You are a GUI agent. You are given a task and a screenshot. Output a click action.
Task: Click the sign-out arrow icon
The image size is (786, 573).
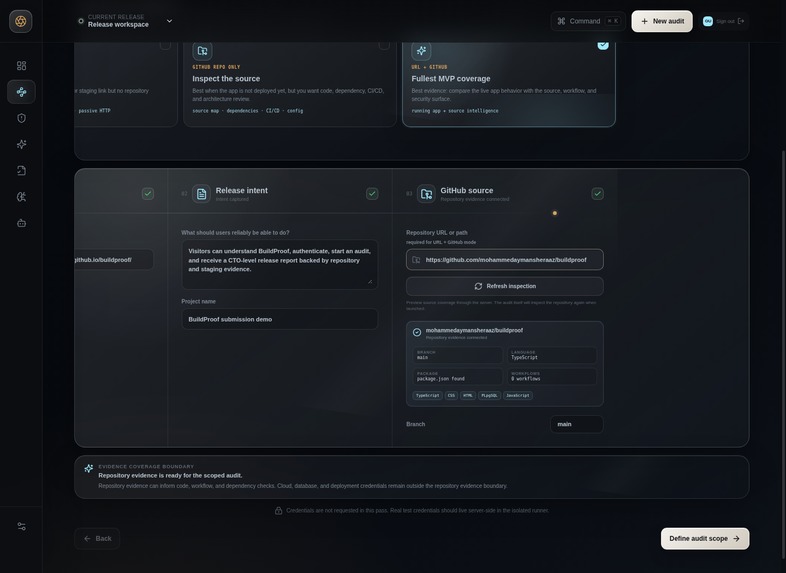[741, 21]
